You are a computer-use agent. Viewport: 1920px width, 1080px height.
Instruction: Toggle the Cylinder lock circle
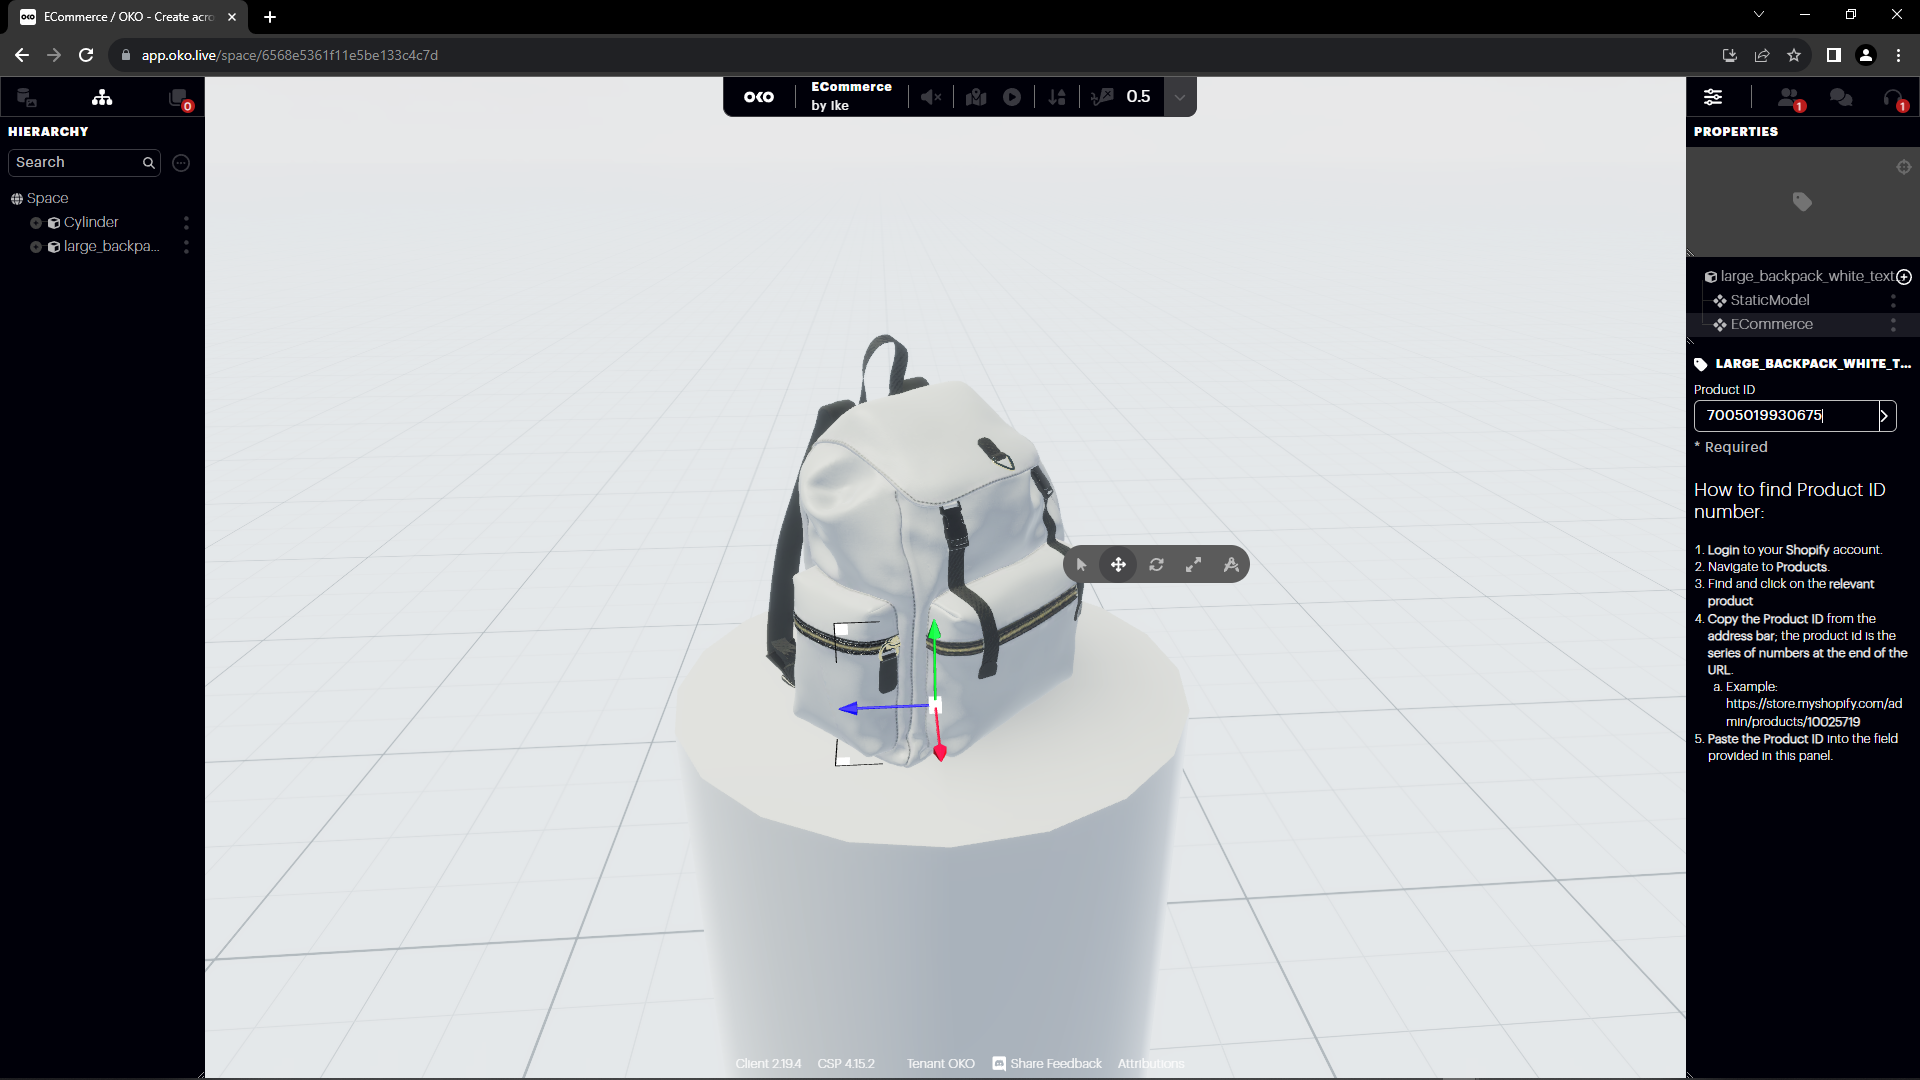36,223
